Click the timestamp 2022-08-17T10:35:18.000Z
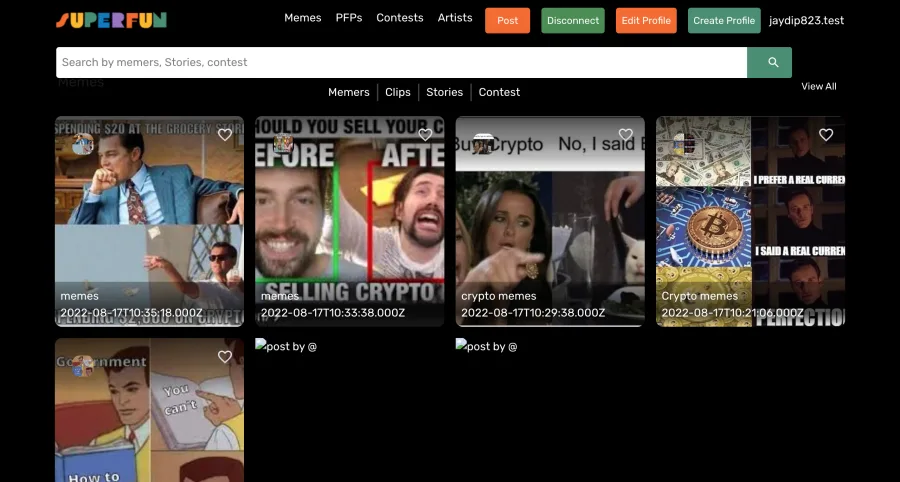900x482 pixels. tap(131, 313)
